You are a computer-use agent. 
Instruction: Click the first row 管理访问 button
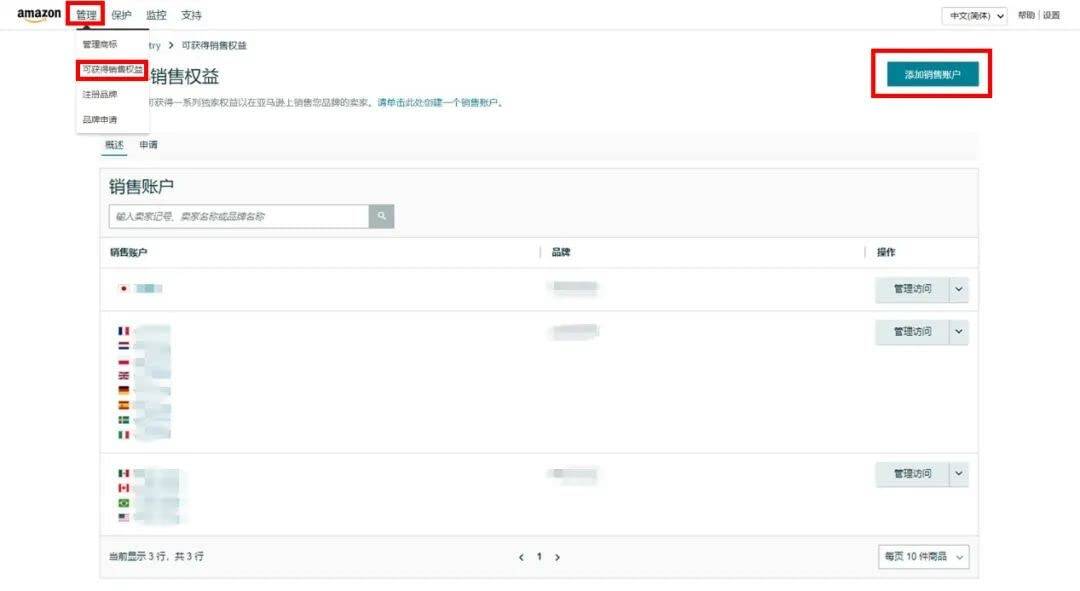click(x=912, y=289)
